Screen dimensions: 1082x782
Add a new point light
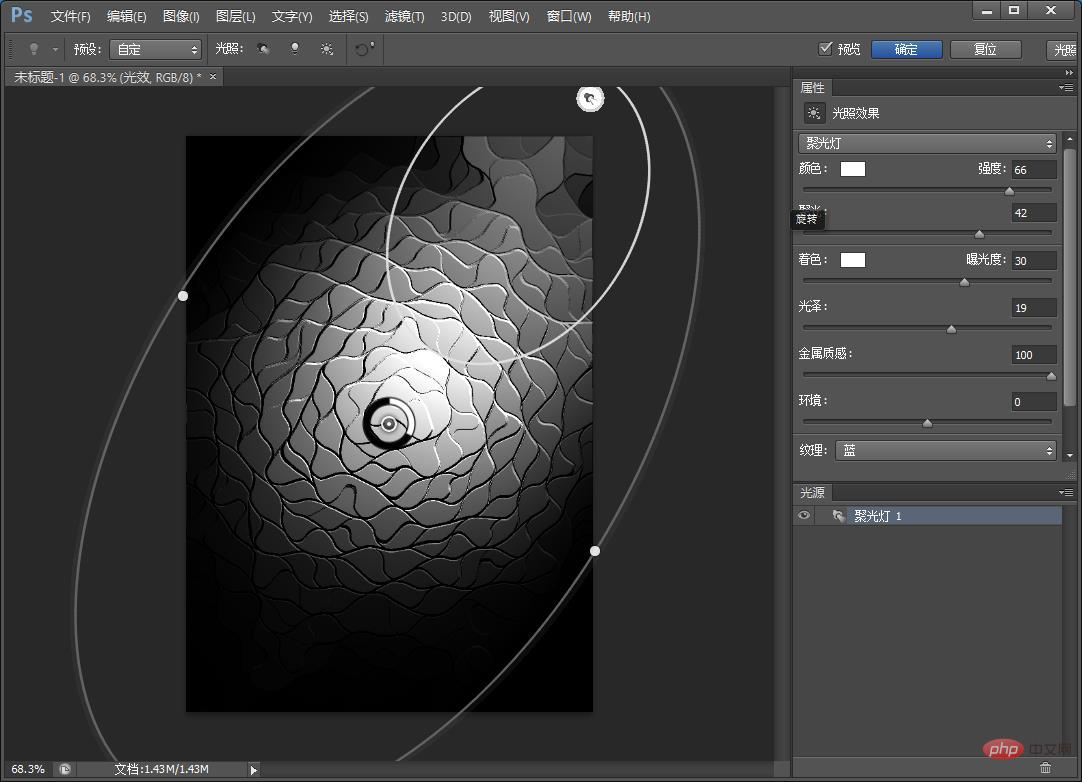pyautogui.click(x=295, y=49)
